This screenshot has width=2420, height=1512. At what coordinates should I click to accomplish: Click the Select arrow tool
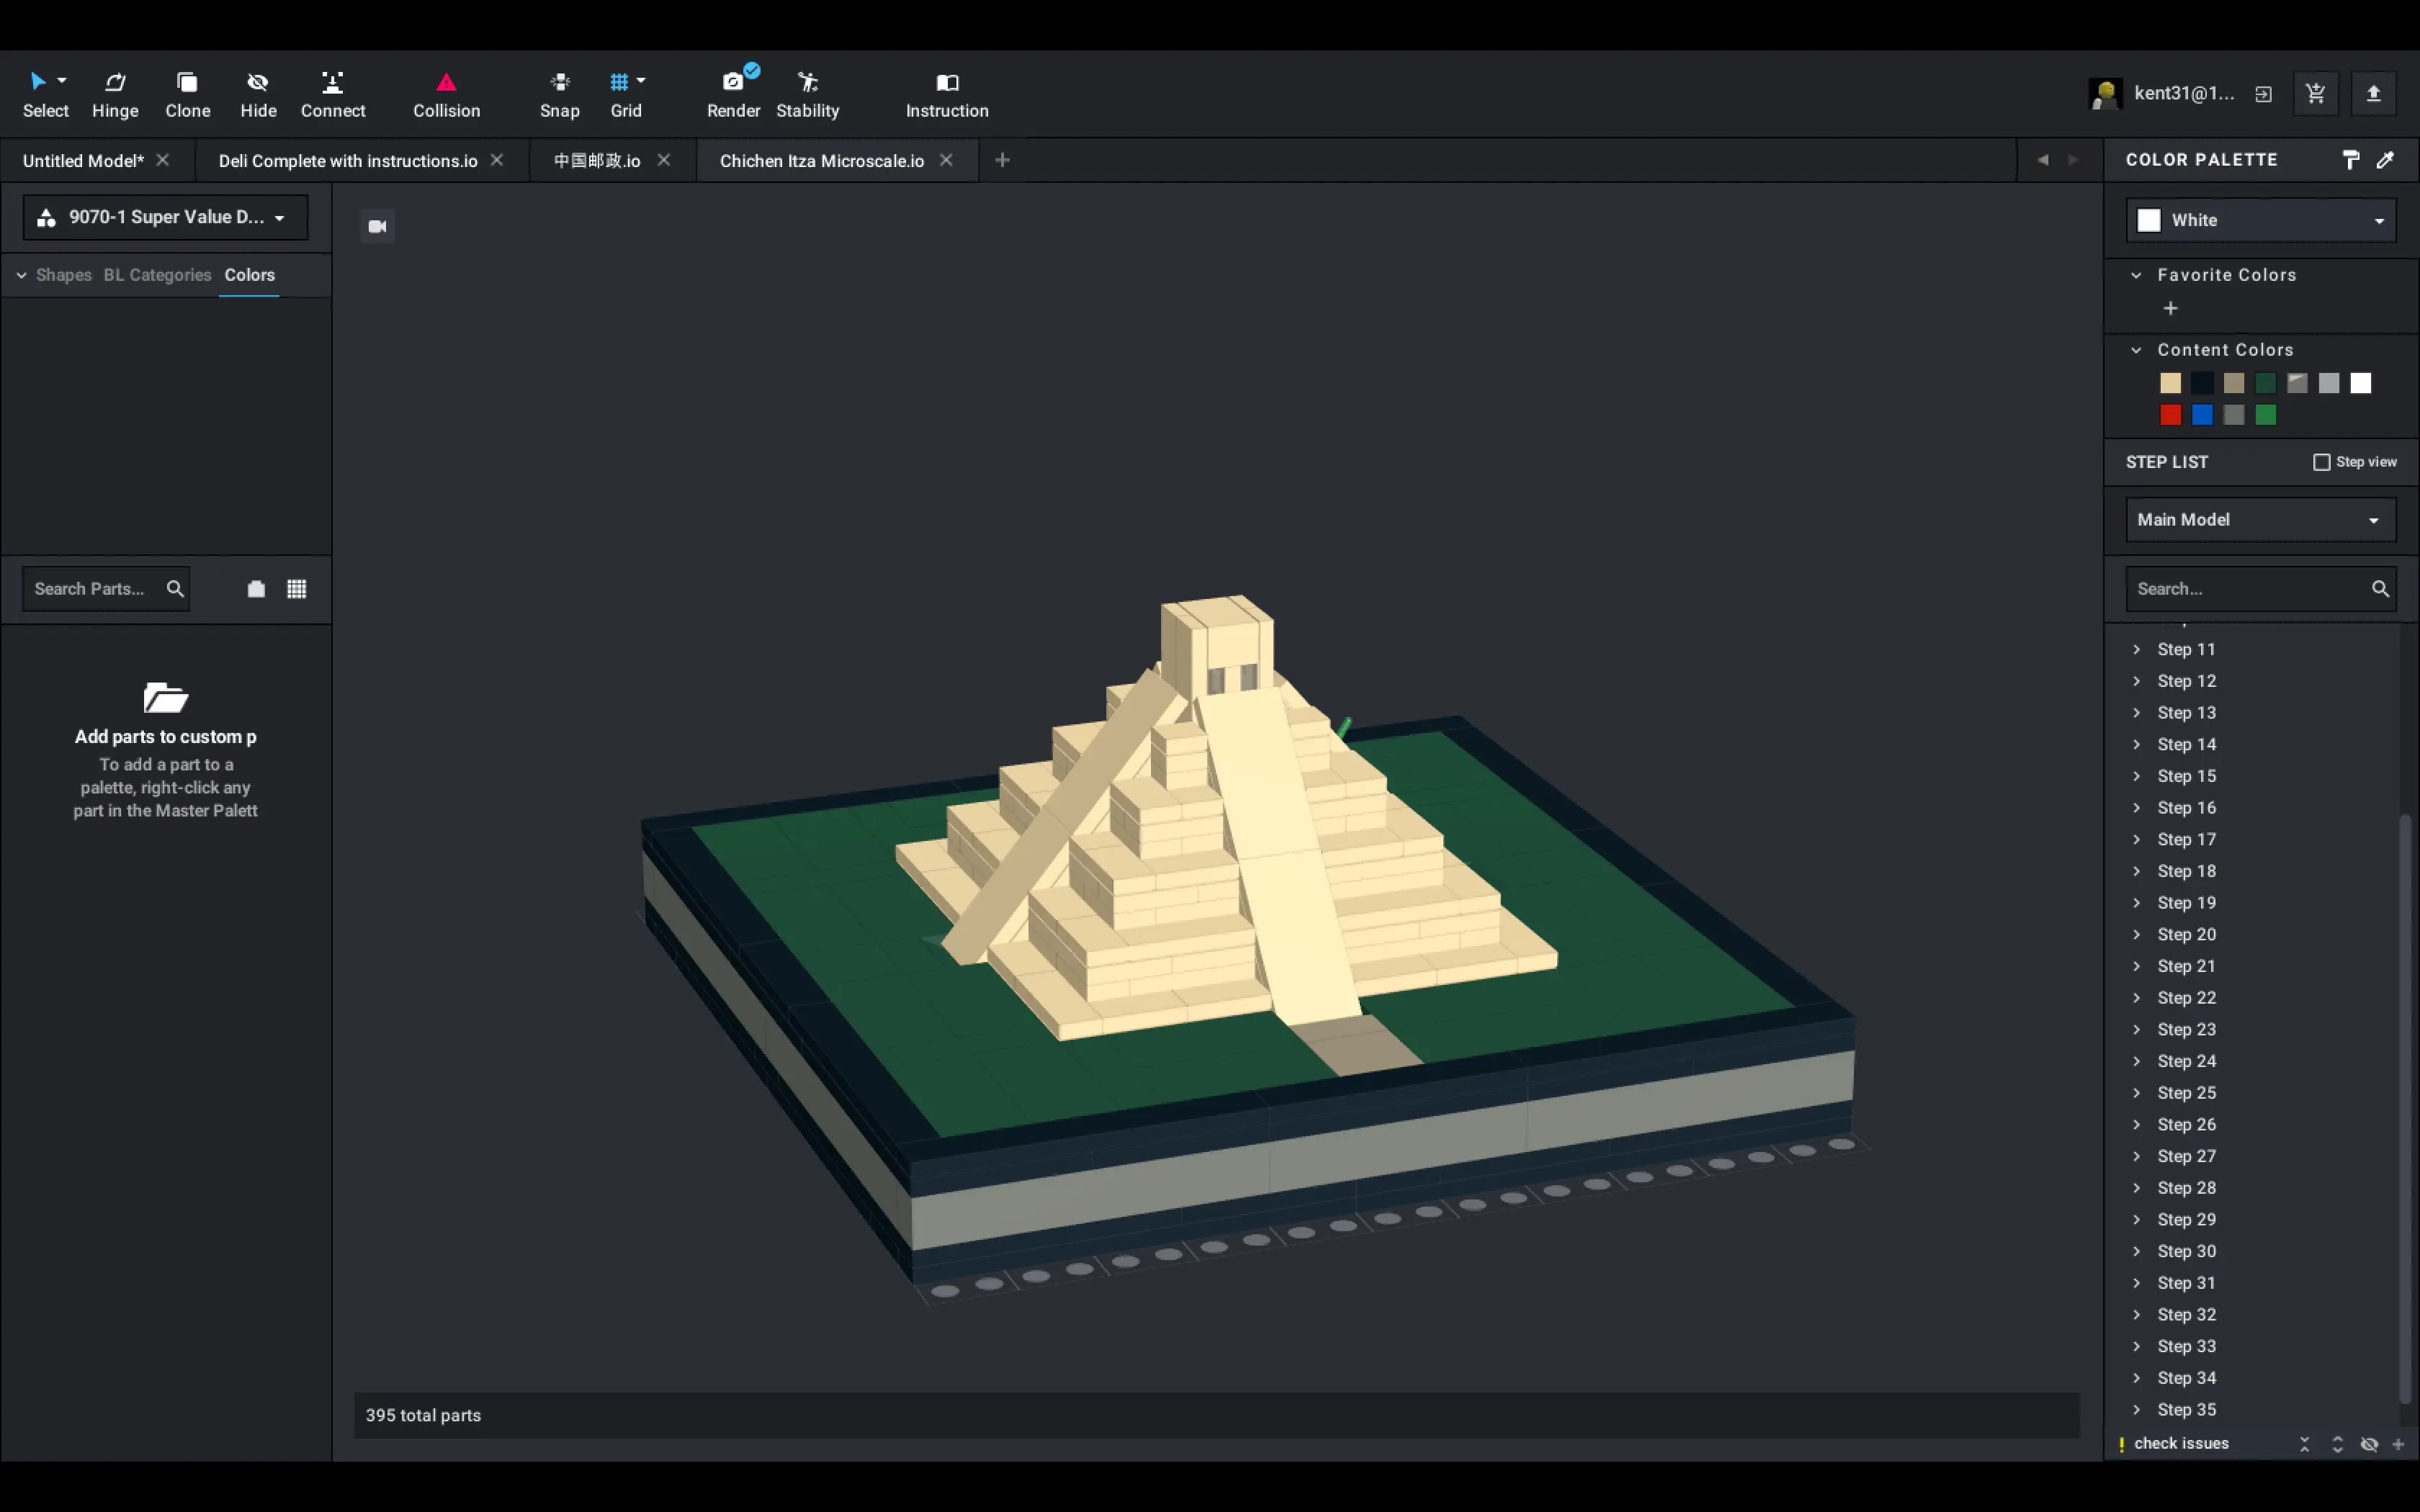tap(38, 81)
